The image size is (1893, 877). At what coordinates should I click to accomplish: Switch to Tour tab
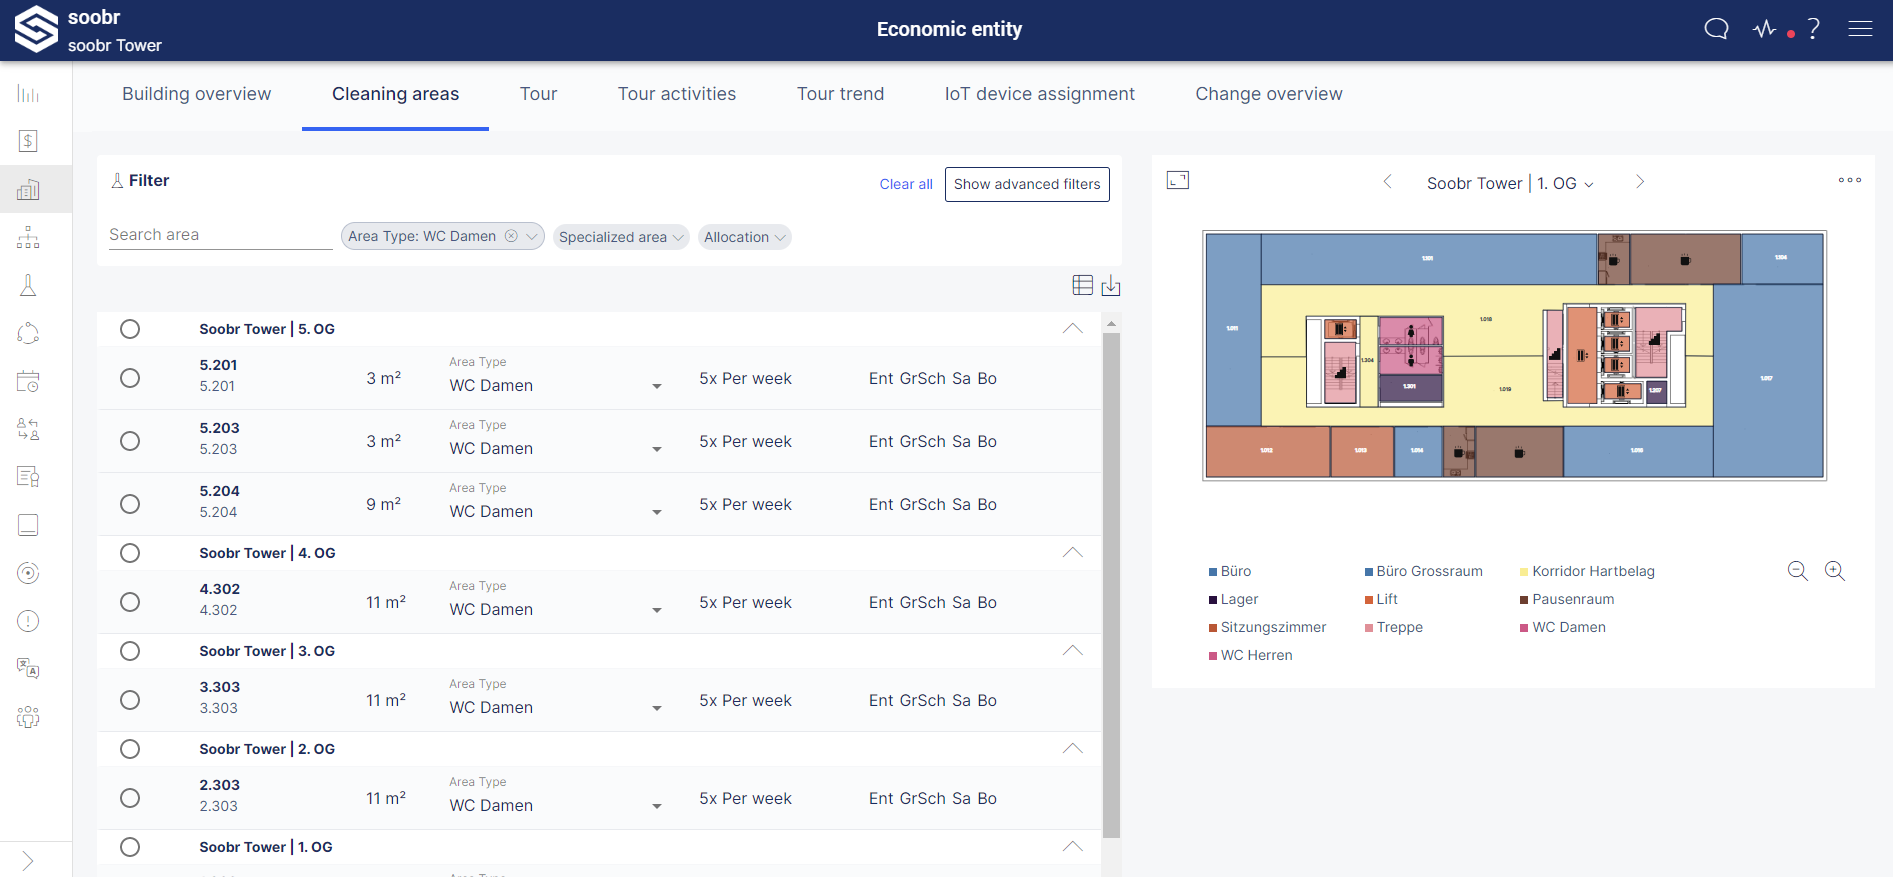tap(538, 94)
